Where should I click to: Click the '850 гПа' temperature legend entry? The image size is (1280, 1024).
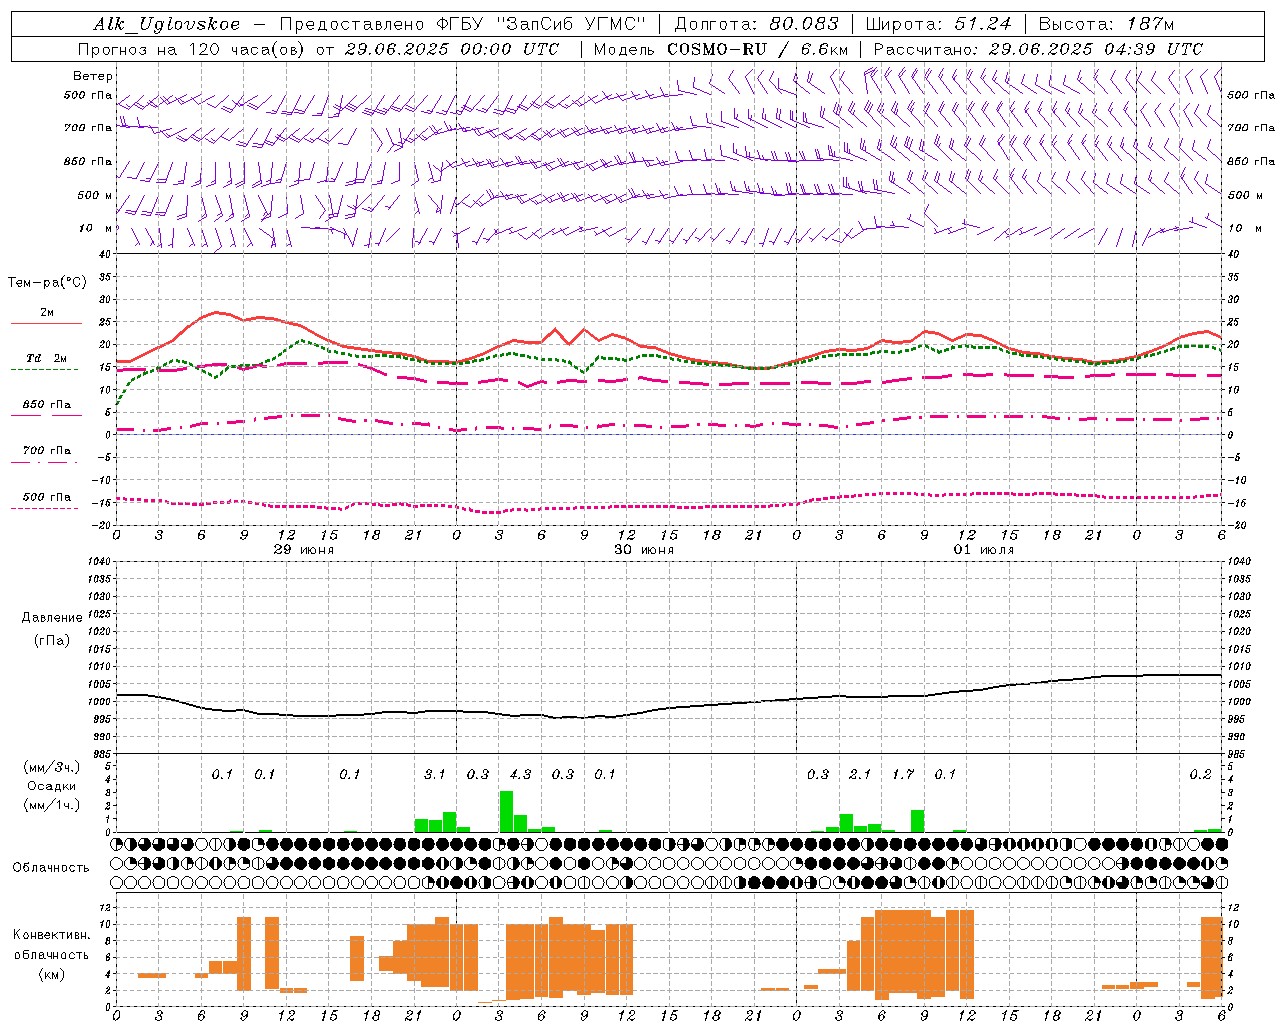click(46, 405)
